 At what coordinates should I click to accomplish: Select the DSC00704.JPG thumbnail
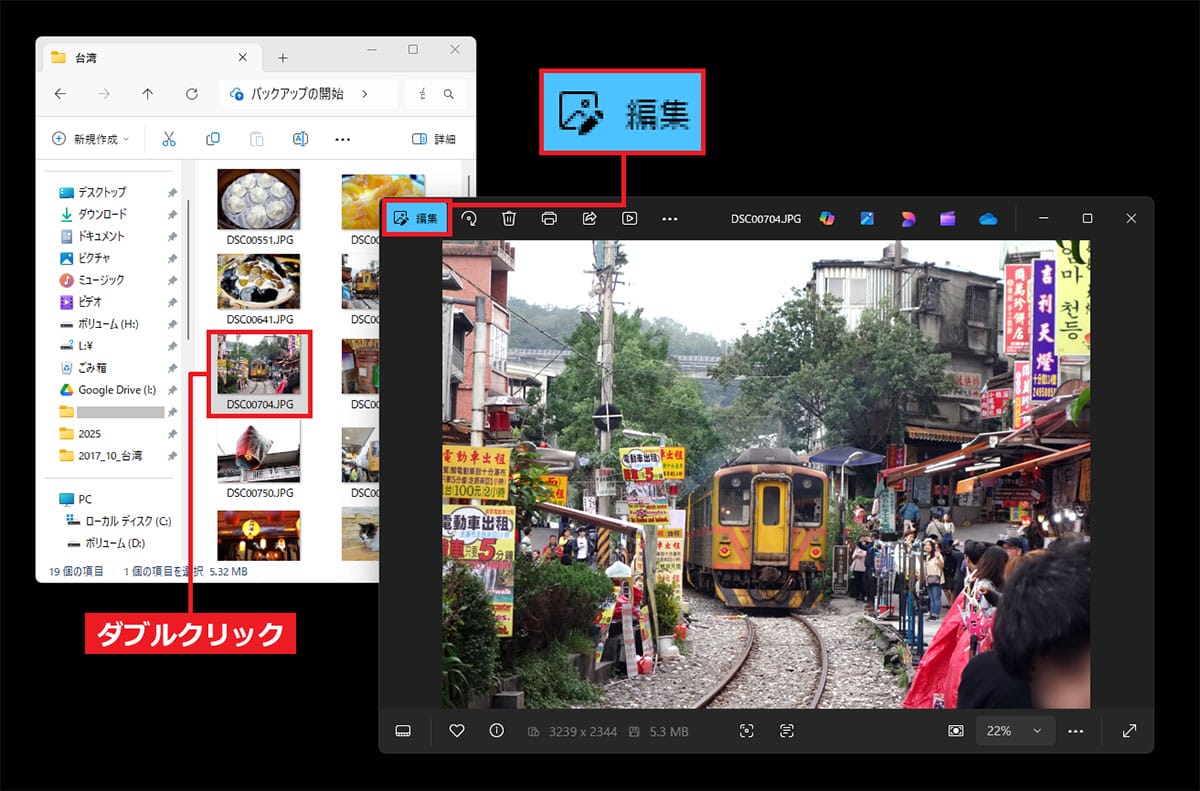pos(259,374)
